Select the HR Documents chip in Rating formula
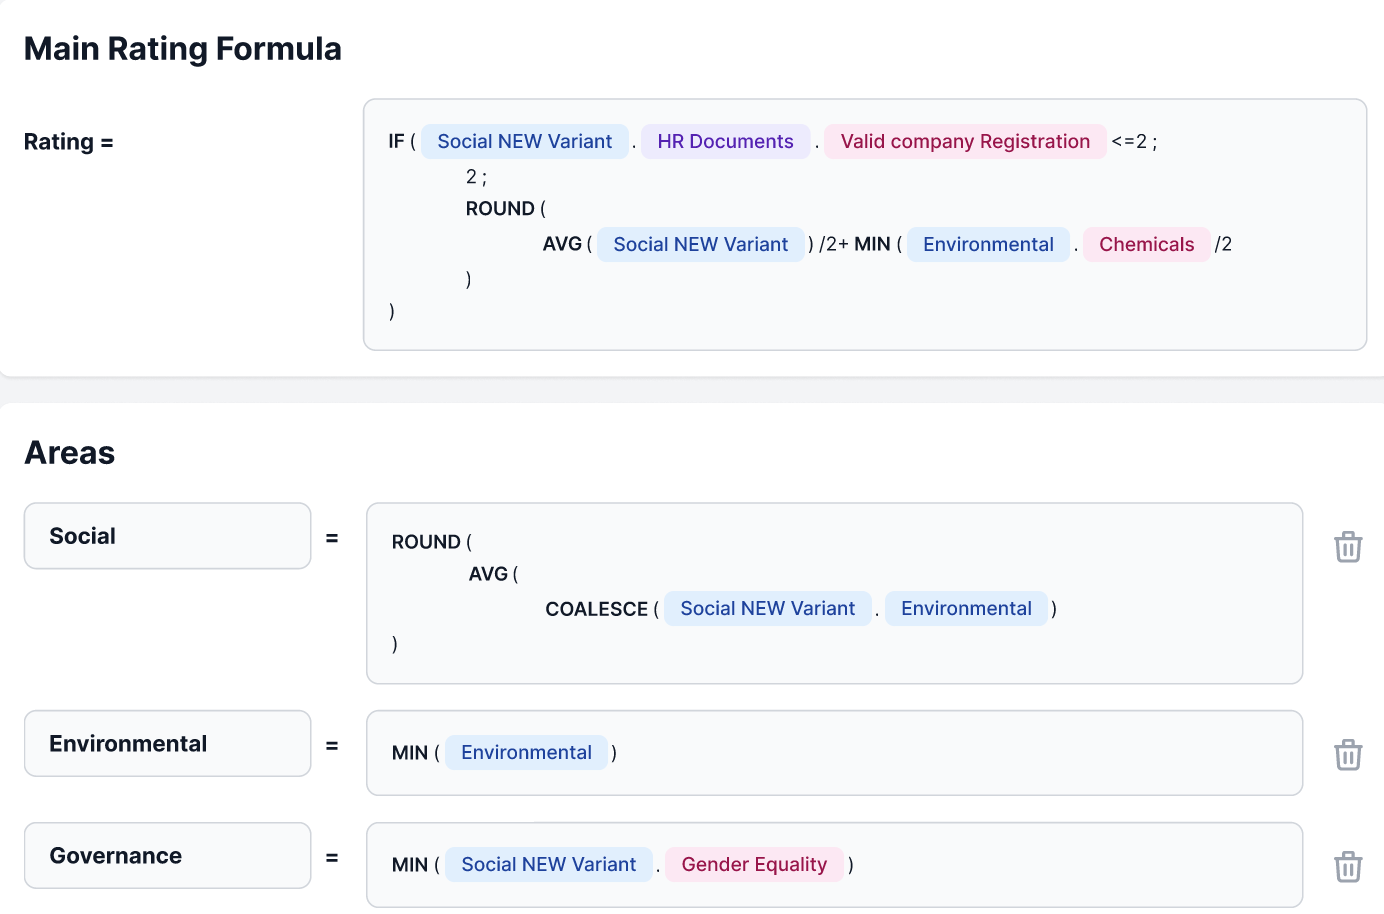The height and width of the screenshot is (914, 1384). click(x=726, y=142)
